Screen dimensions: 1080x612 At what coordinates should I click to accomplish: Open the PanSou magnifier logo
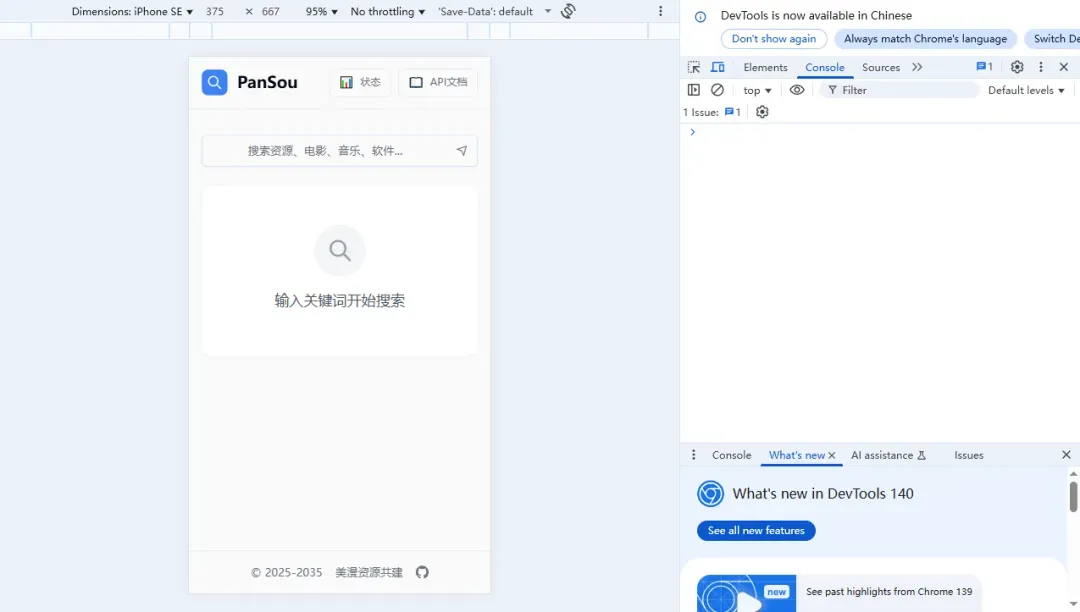click(x=214, y=82)
